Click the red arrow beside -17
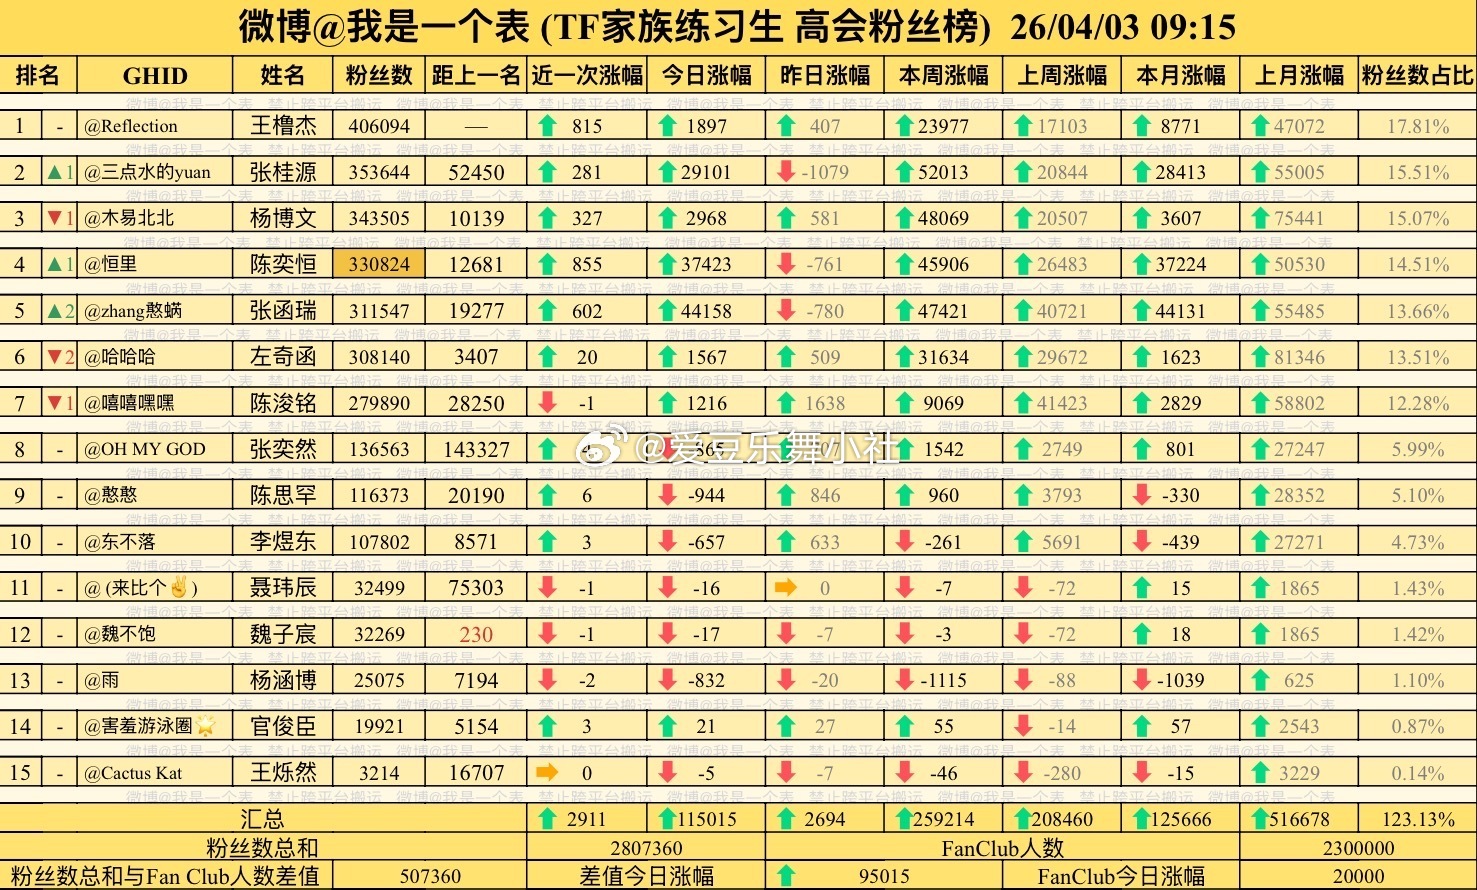 (x=668, y=634)
